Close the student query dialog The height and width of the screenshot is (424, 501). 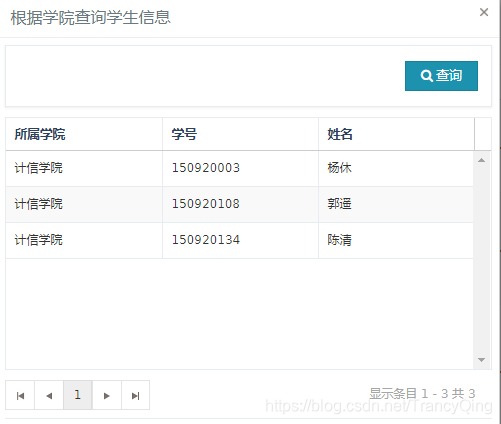(x=484, y=12)
